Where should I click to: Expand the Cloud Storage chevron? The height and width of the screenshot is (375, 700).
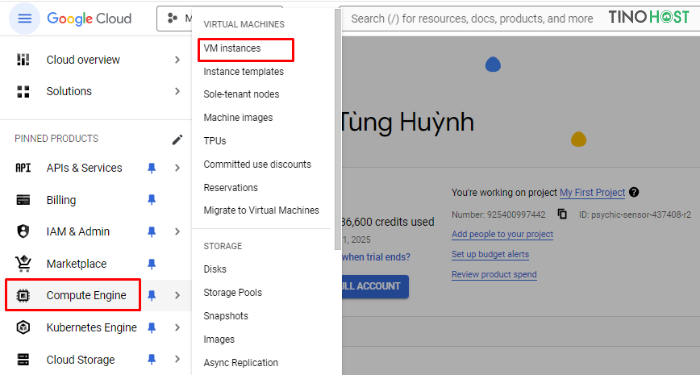(x=177, y=359)
